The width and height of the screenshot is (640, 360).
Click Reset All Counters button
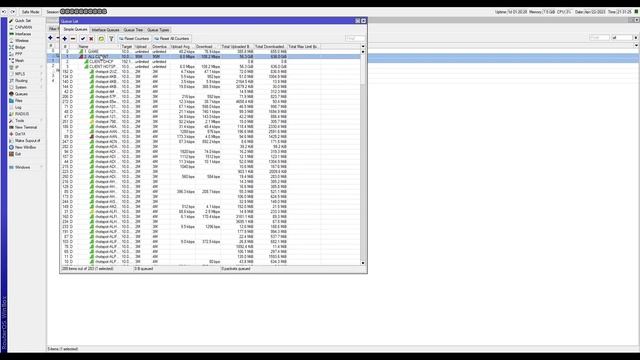pyautogui.click(x=172, y=39)
